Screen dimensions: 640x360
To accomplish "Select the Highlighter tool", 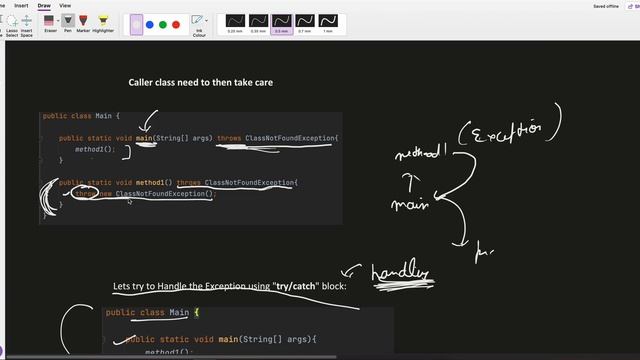I will click(103, 23).
